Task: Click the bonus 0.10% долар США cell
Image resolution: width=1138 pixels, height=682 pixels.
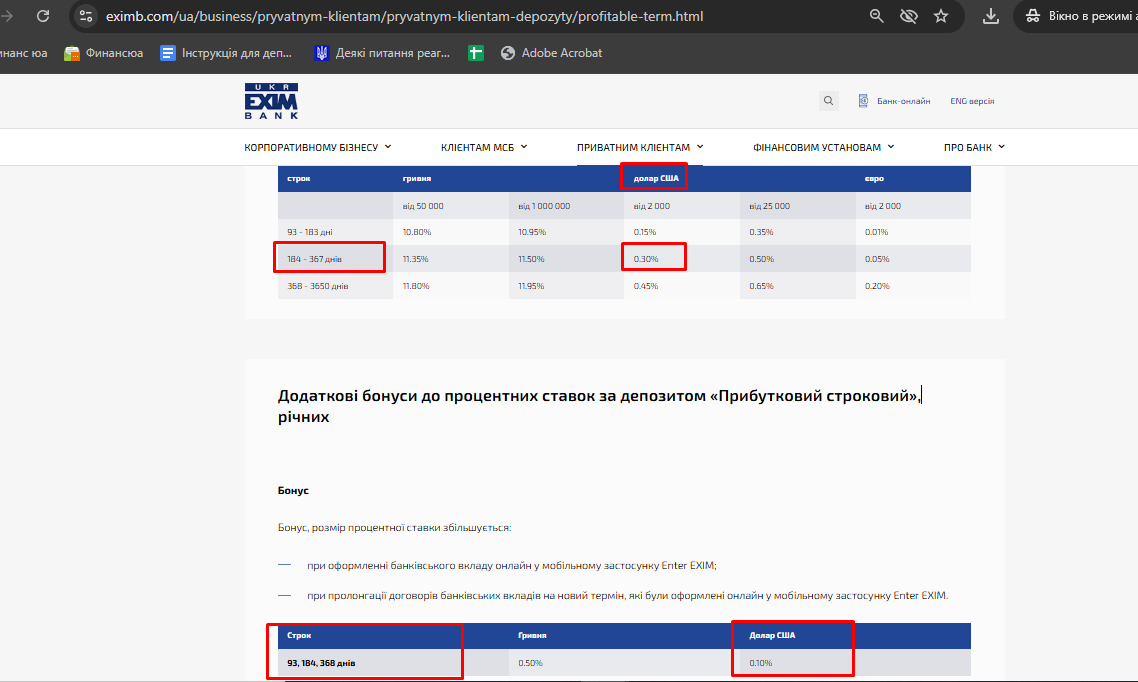Action: [761, 663]
